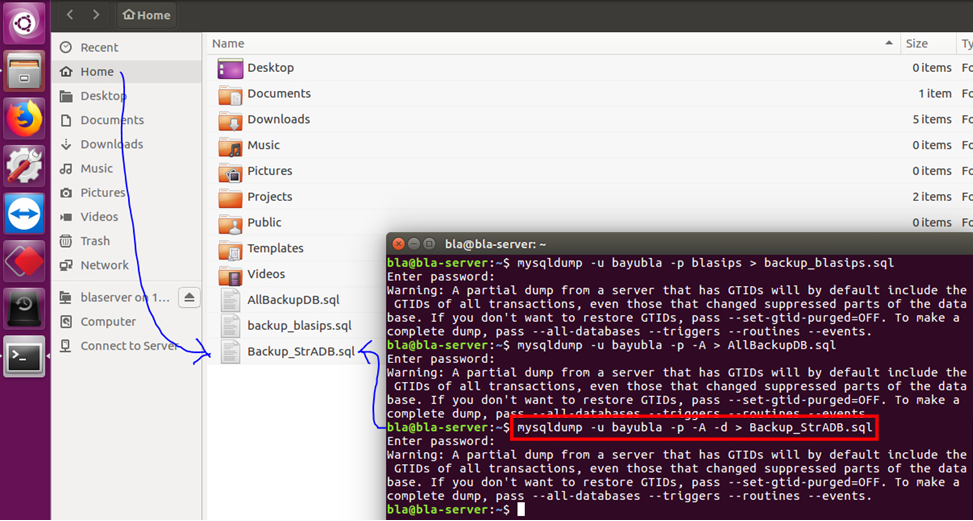Viewport: 973px width, 521px height.
Task: Launch TeamViewer from dock
Action: tap(24, 213)
